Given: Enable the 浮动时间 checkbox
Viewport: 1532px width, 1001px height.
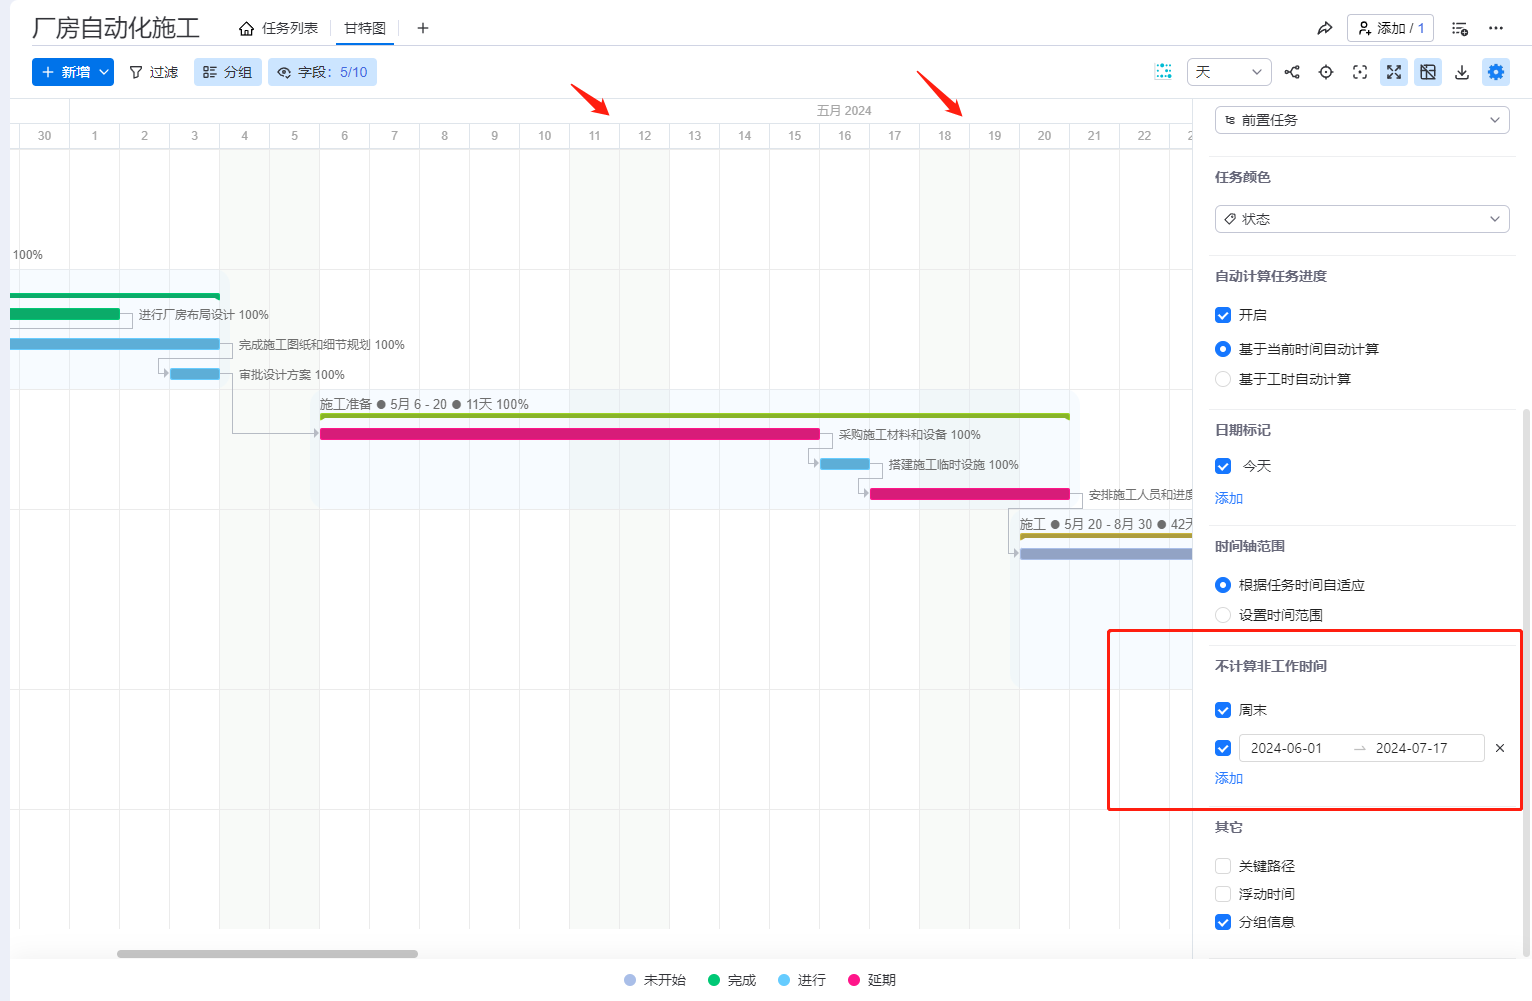Looking at the screenshot, I should tap(1223, 894).
